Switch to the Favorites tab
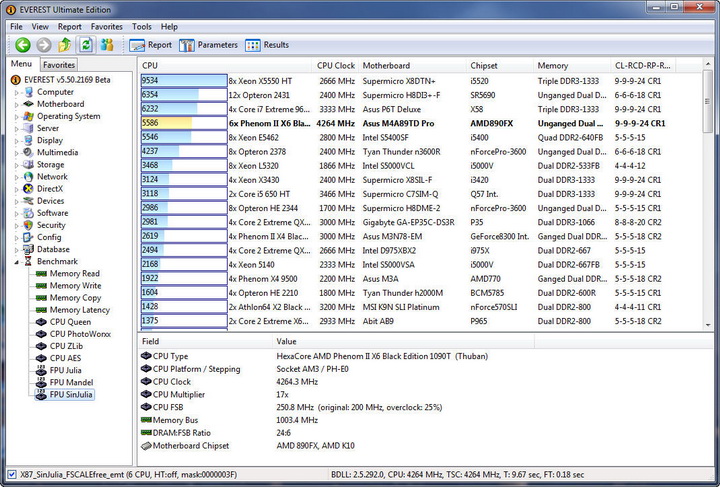The width and height of the screenshot is (720, 487). point(59,65)
